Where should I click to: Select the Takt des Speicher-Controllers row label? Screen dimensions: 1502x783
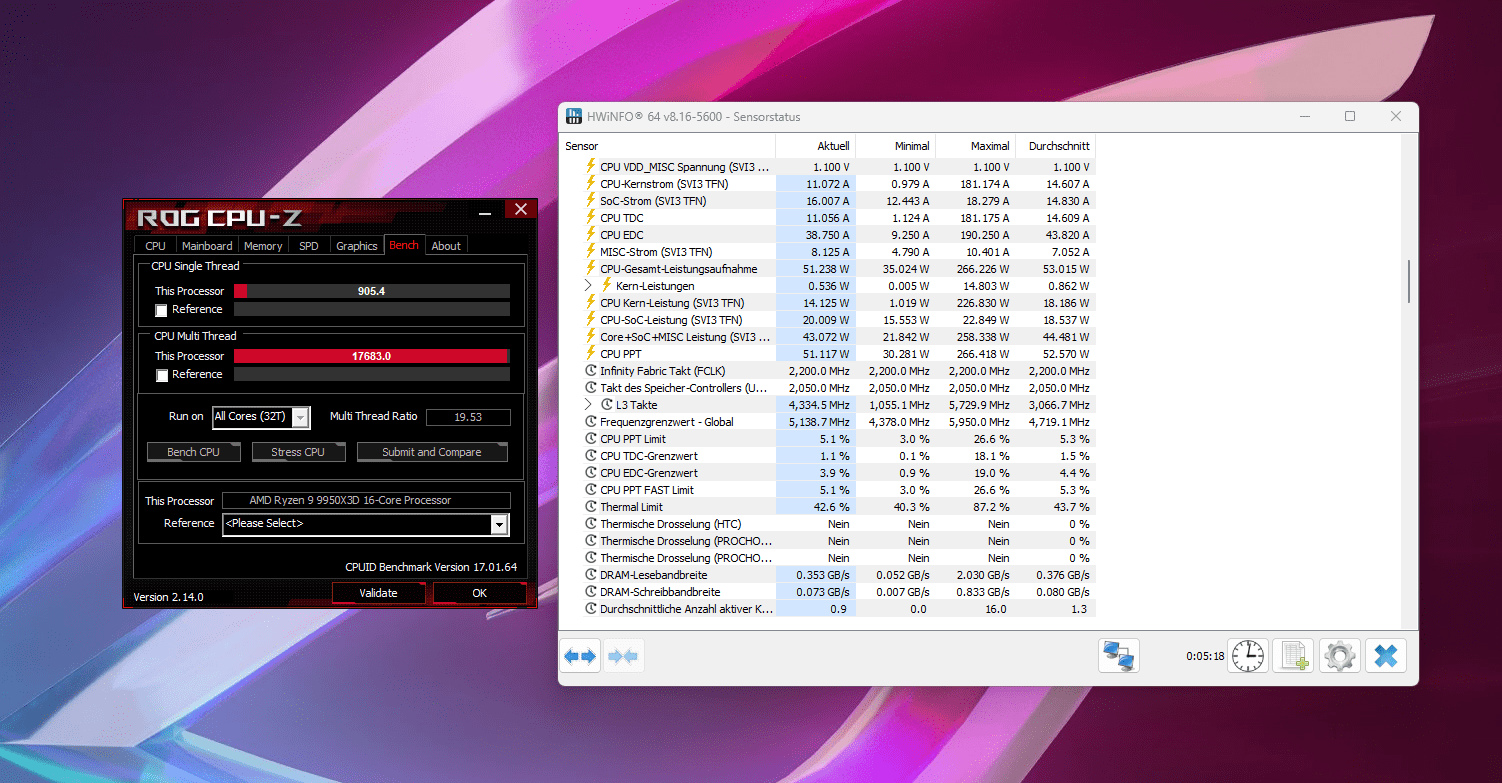tap(684, 388)
